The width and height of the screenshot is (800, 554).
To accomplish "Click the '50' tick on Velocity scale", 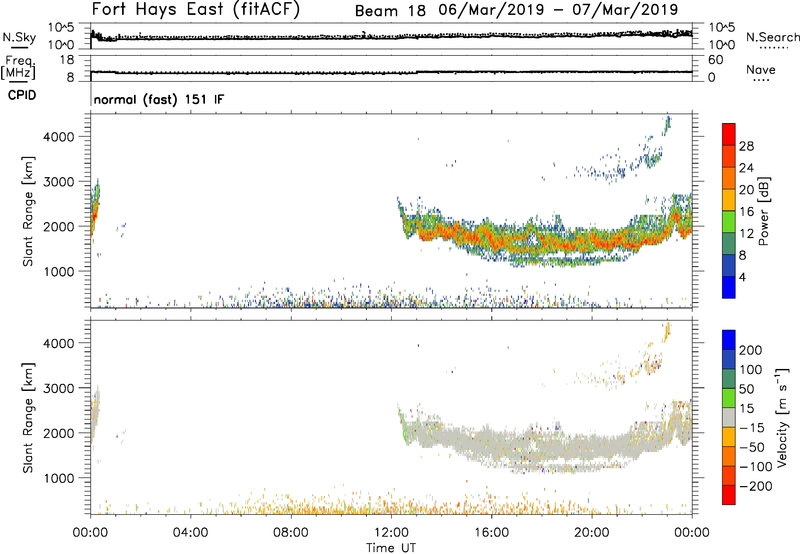I will [747, 389].
